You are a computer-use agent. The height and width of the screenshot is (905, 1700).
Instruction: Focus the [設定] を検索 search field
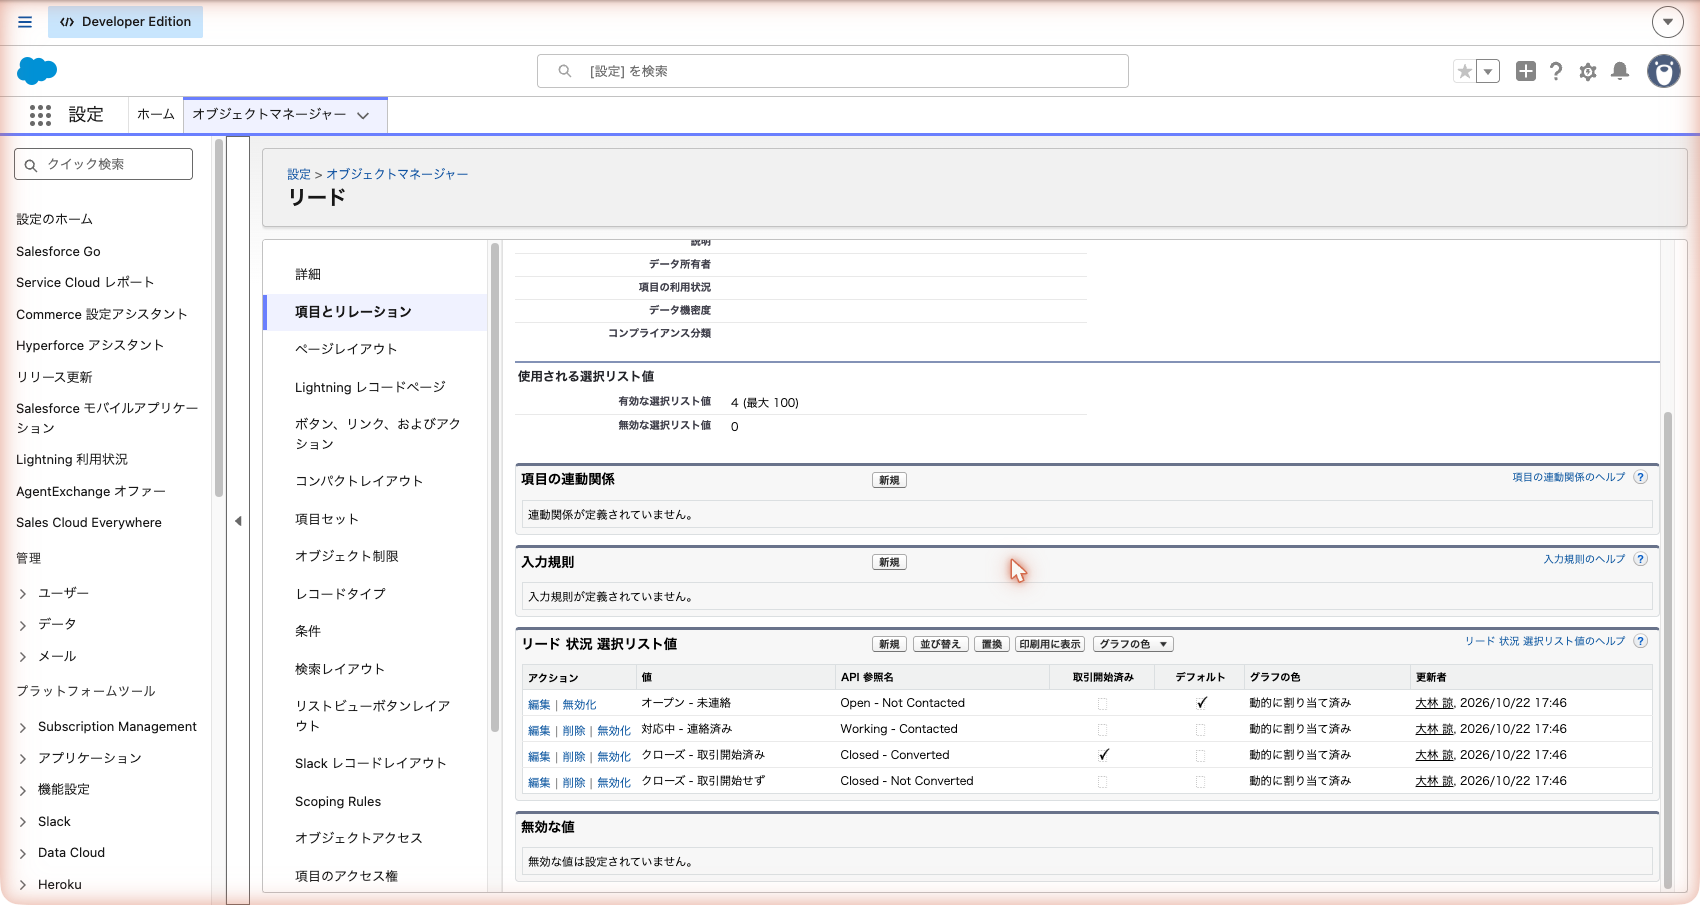[x=833, y=71]
